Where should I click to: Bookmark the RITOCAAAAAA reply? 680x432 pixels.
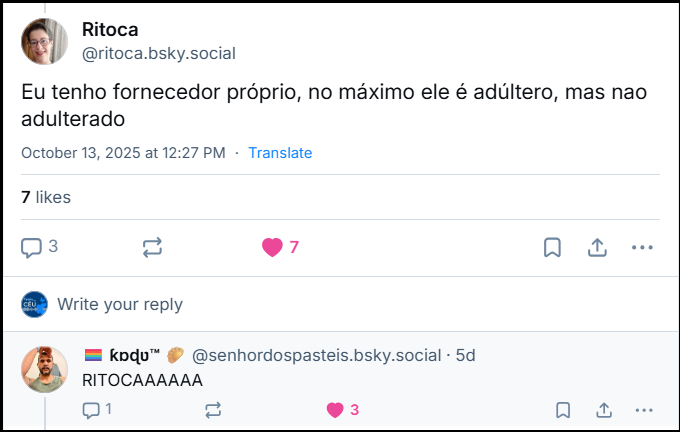click(x=564, y=409)
